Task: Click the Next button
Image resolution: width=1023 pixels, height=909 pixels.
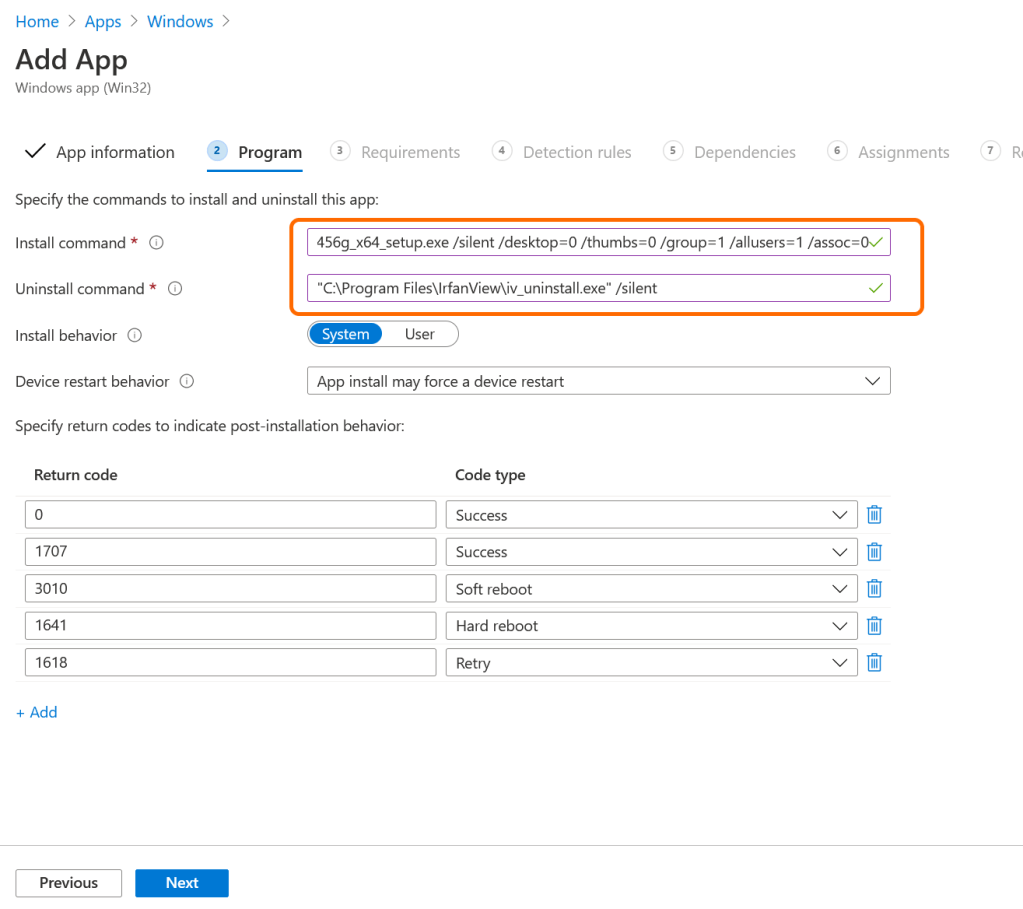Action: tap(182, 883)
